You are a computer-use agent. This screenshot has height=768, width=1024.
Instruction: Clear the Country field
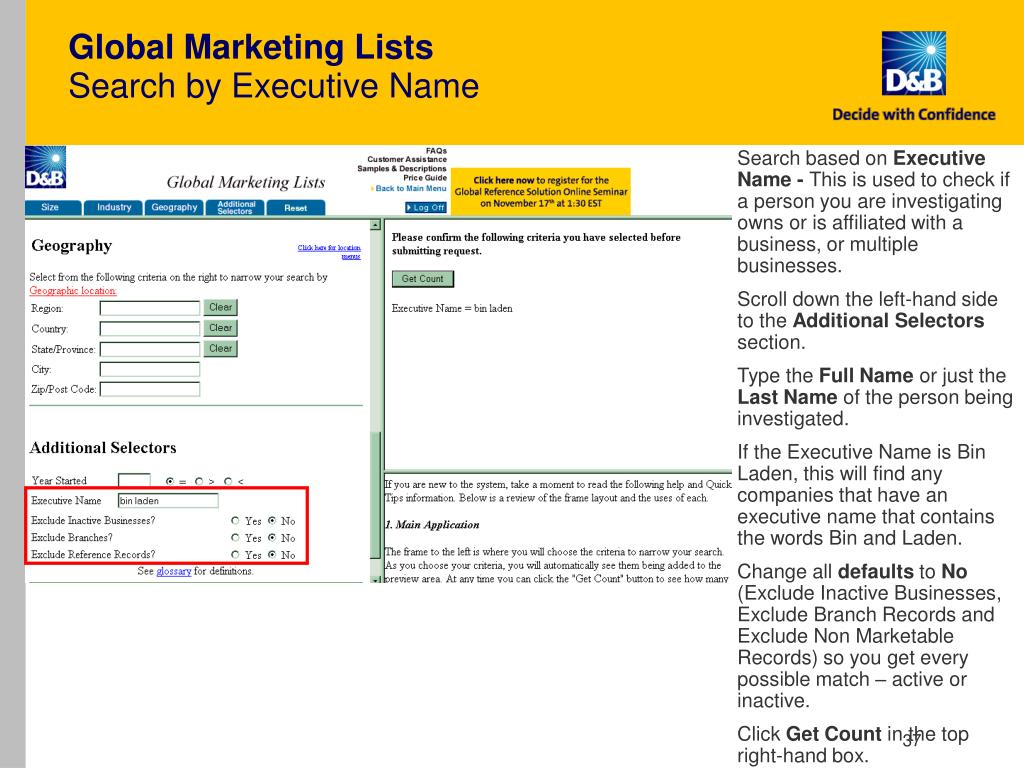click(220, 328)
